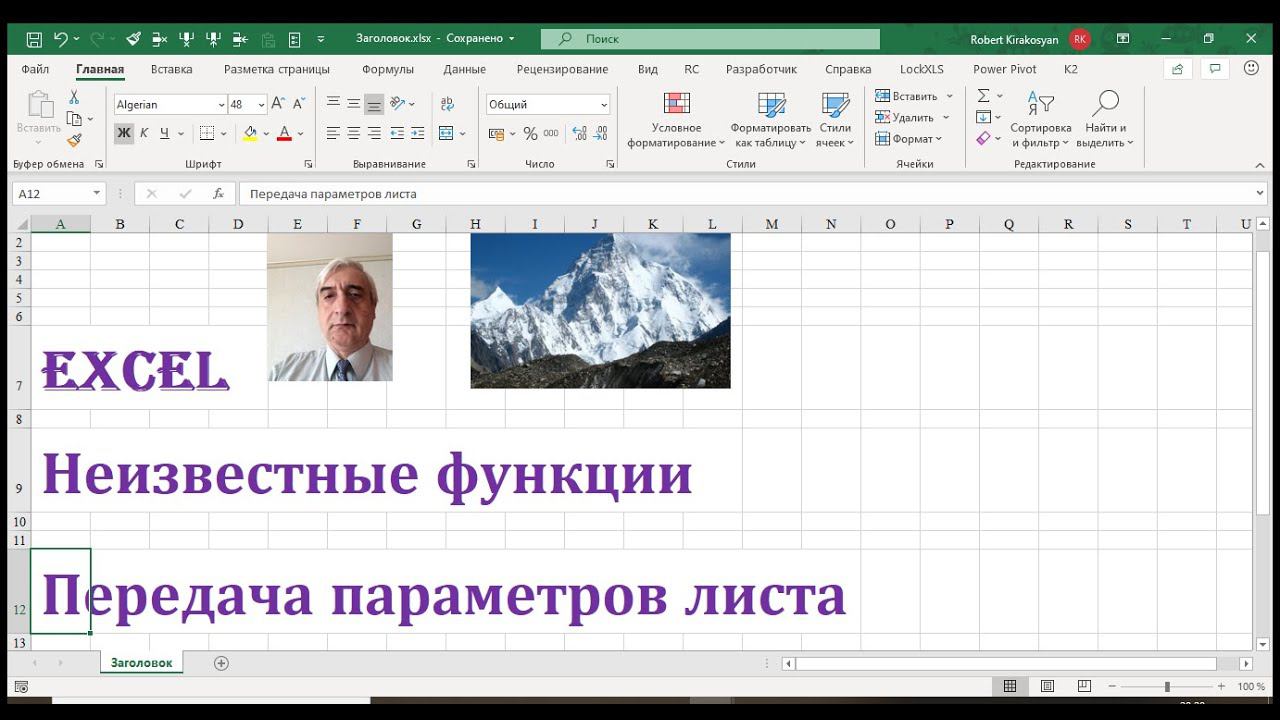Click the Fill down icon
The height and width of the screenshot is (720, 1280).
984,117
